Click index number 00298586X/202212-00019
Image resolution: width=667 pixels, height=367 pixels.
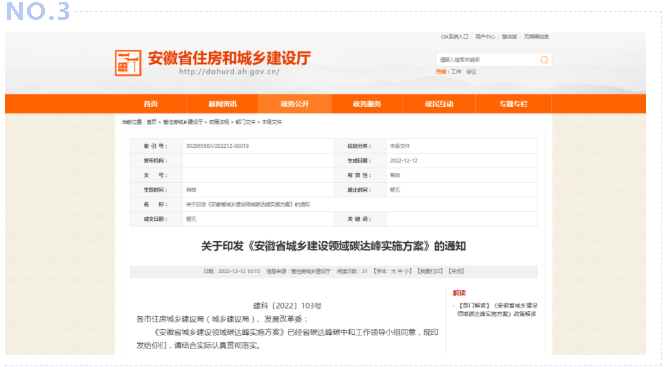coord(217,146)
